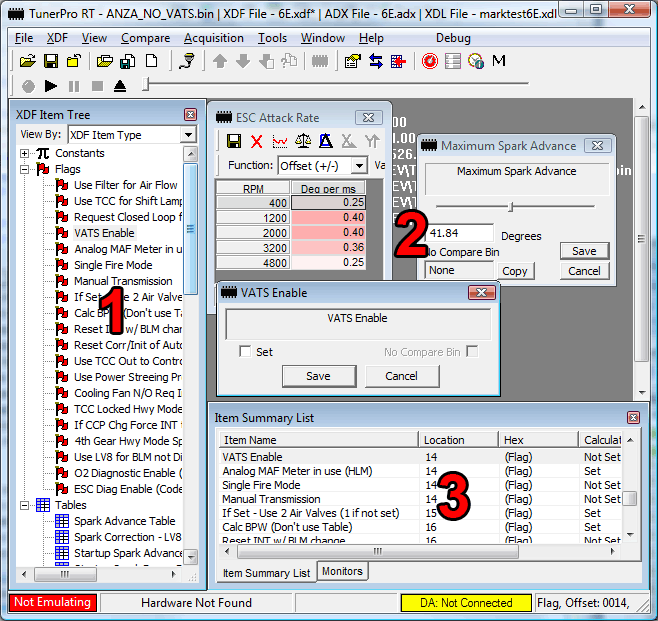The width and height of the screenshot is (658, 621).
Task: Select Single Fire Mode in the flags tree
Action: point(113,265)
